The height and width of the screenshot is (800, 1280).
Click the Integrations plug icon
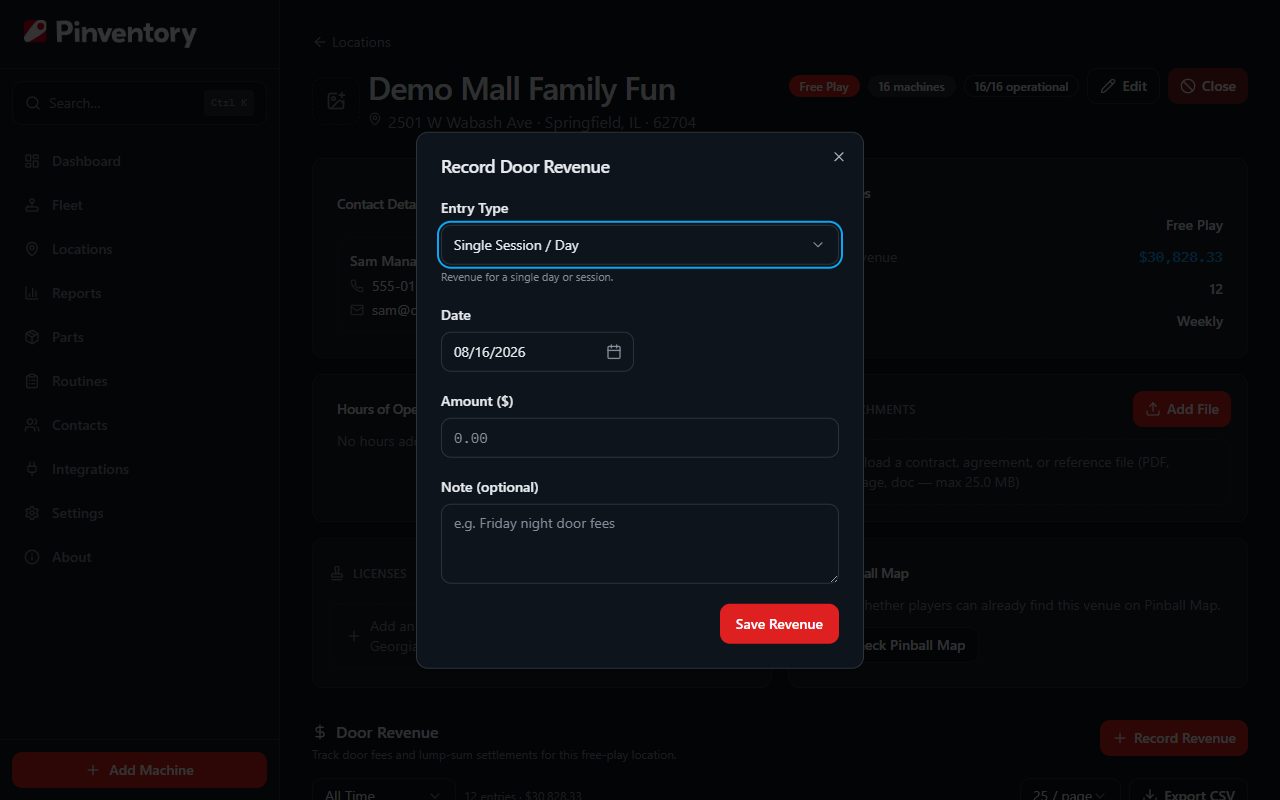point(32,469)
